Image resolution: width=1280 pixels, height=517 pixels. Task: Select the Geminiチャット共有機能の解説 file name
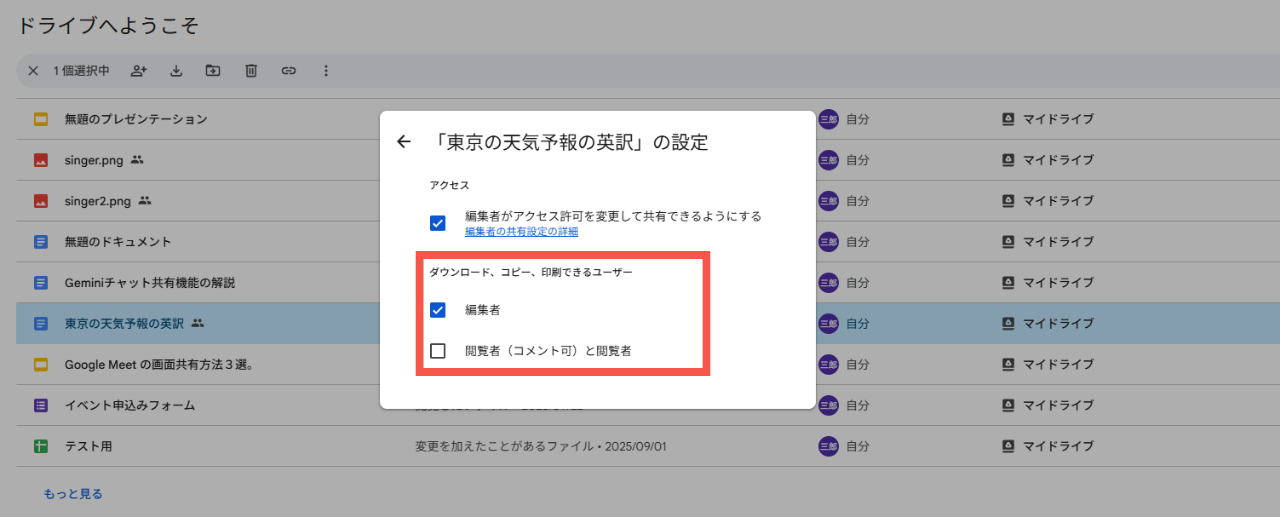(150, 283)
